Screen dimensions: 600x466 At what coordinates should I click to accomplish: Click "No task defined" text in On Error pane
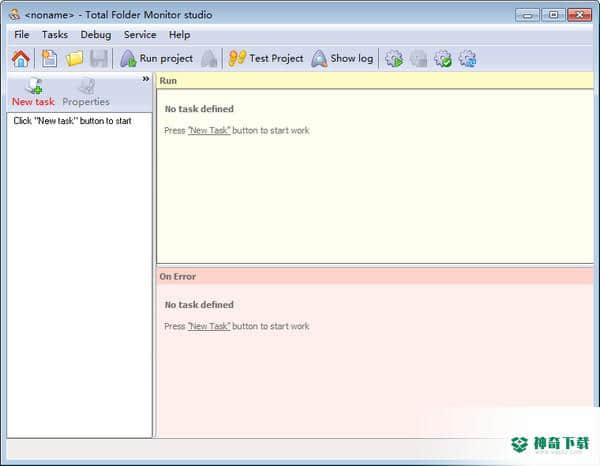pyautogui.click(x=199, y=305)
